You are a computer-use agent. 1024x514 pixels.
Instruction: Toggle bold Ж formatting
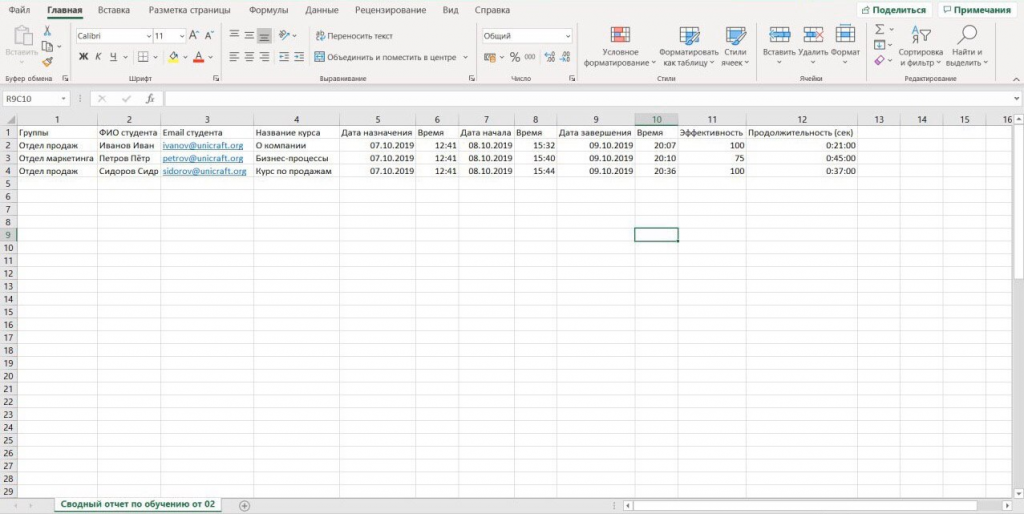(x=83, y=57)
